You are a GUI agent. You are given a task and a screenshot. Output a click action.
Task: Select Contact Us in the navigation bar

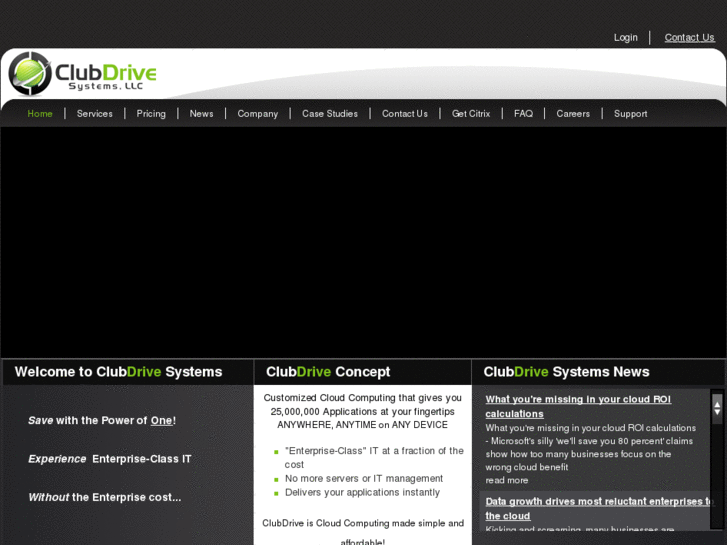point(404,114)
